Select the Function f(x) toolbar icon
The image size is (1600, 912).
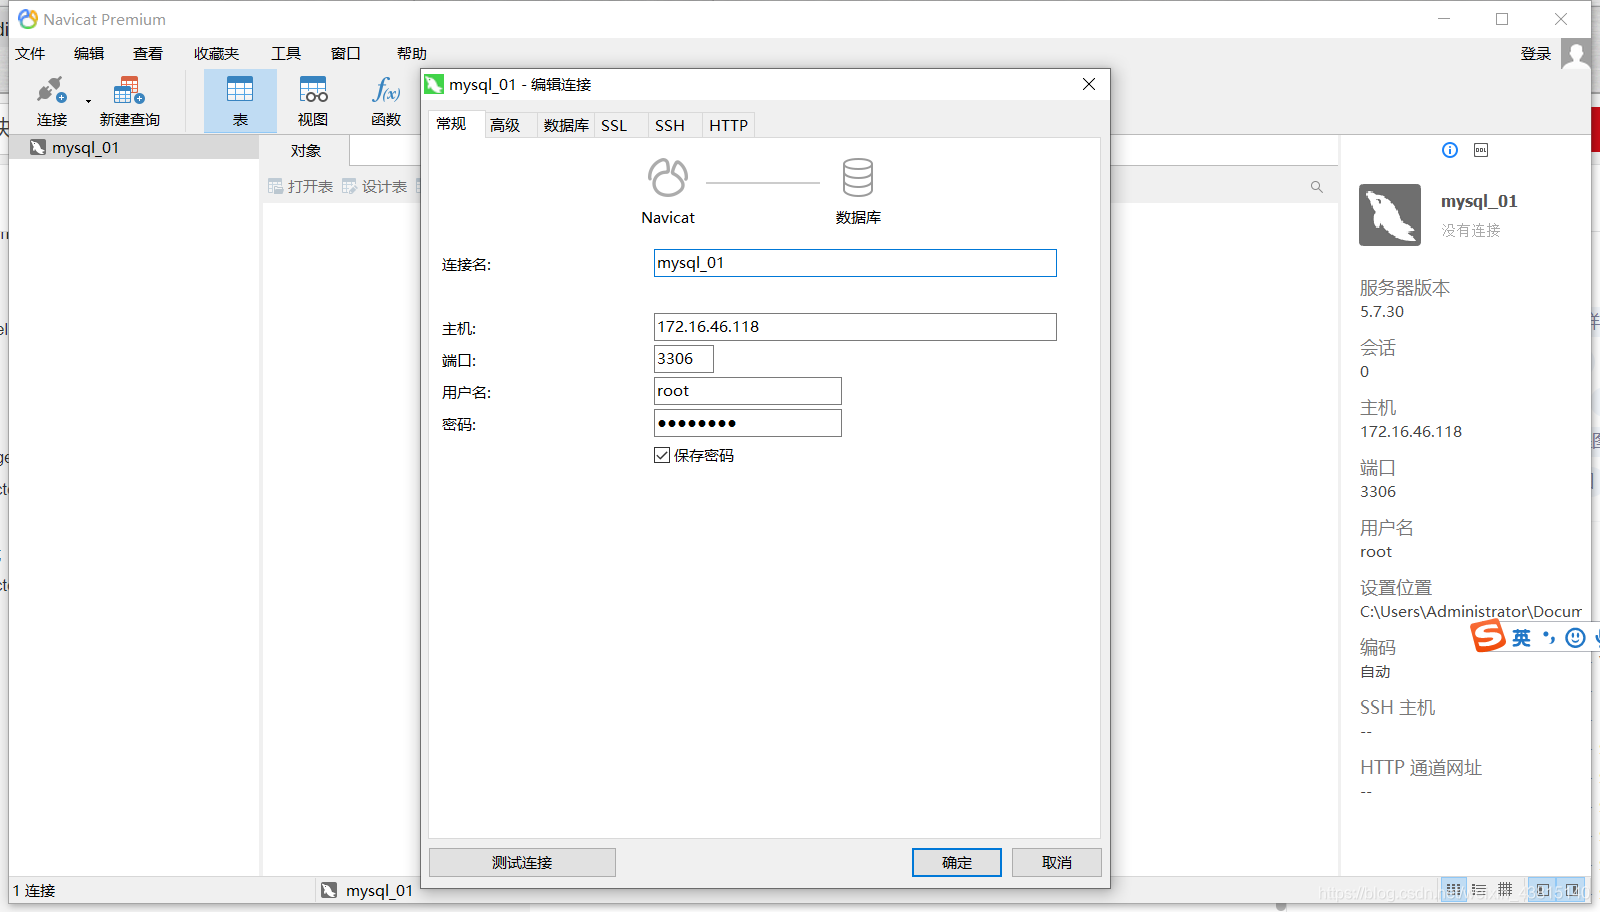pyautogui.click(x=386, y=91)
